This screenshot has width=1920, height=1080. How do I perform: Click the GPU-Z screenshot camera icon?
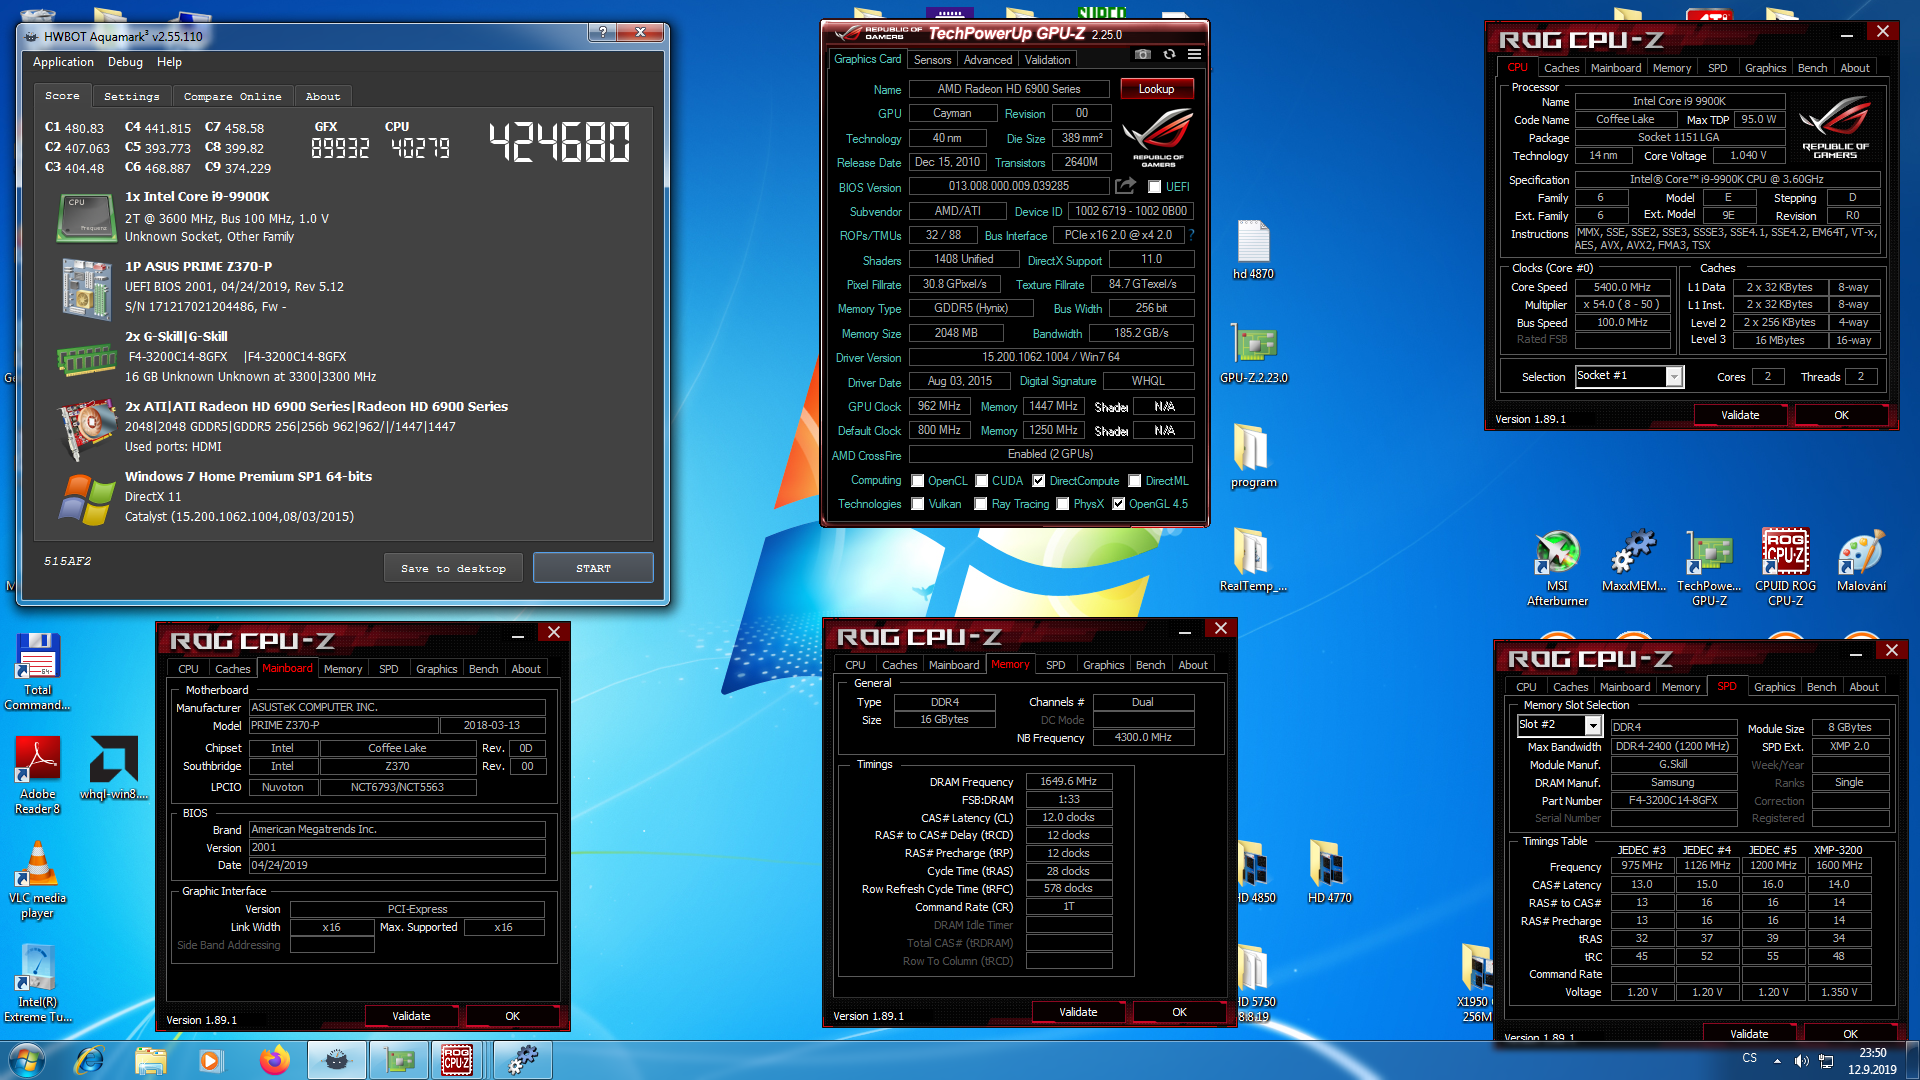1143,55
